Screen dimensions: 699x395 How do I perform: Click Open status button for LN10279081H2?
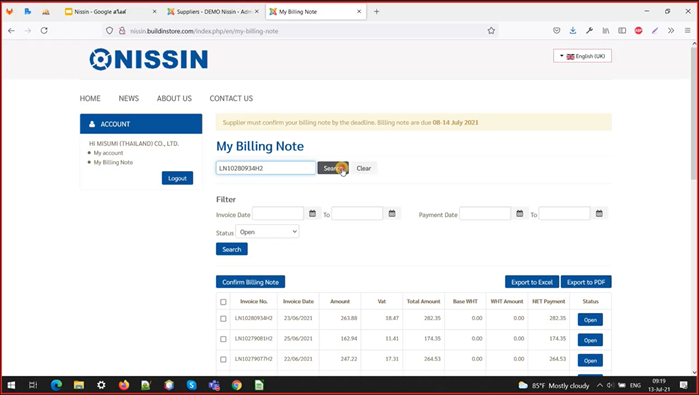[590, 340]
